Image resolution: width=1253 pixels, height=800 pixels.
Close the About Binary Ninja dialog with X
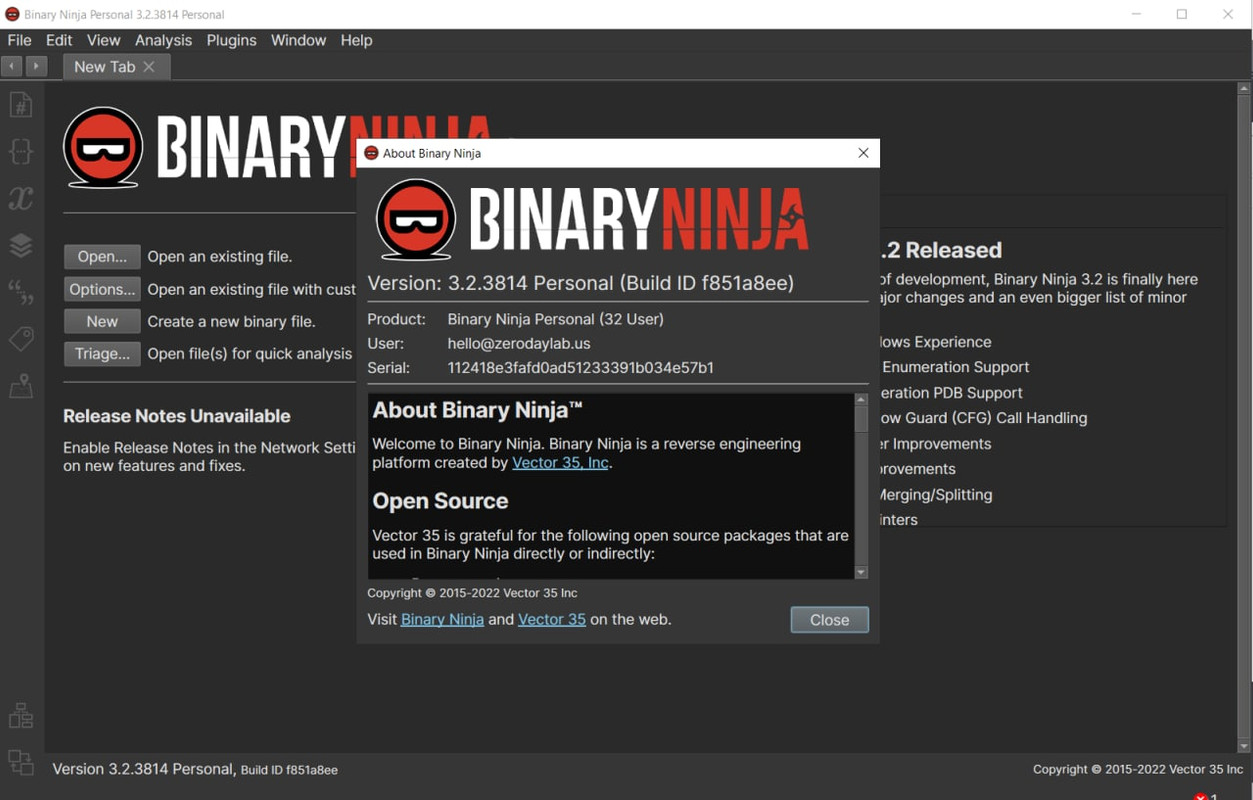(863, 153)
